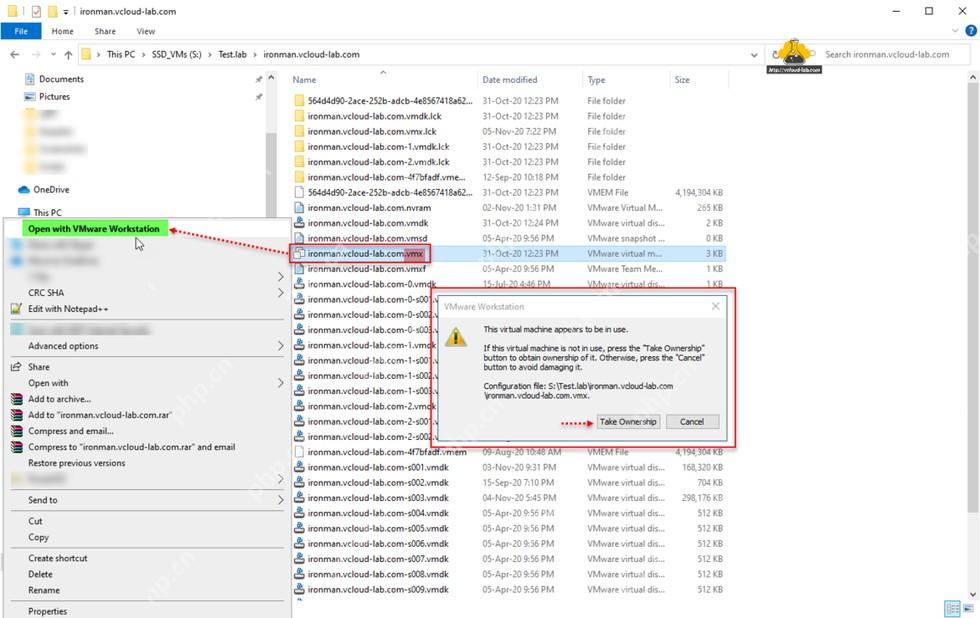Screen dimensions: 980x618
Task: Switch to Large icons view icon
Action: 968,608
